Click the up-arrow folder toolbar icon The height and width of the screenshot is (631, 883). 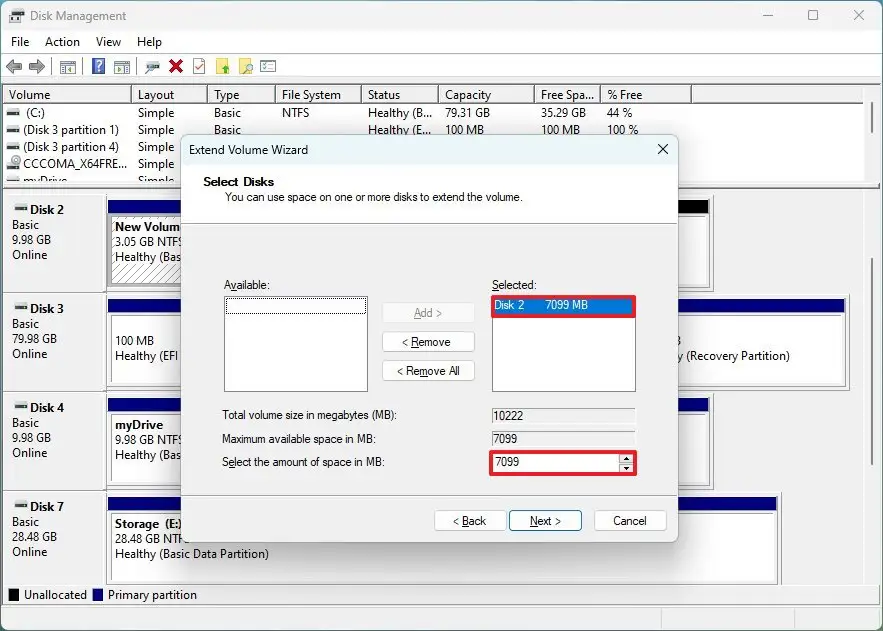coord(223,66)
